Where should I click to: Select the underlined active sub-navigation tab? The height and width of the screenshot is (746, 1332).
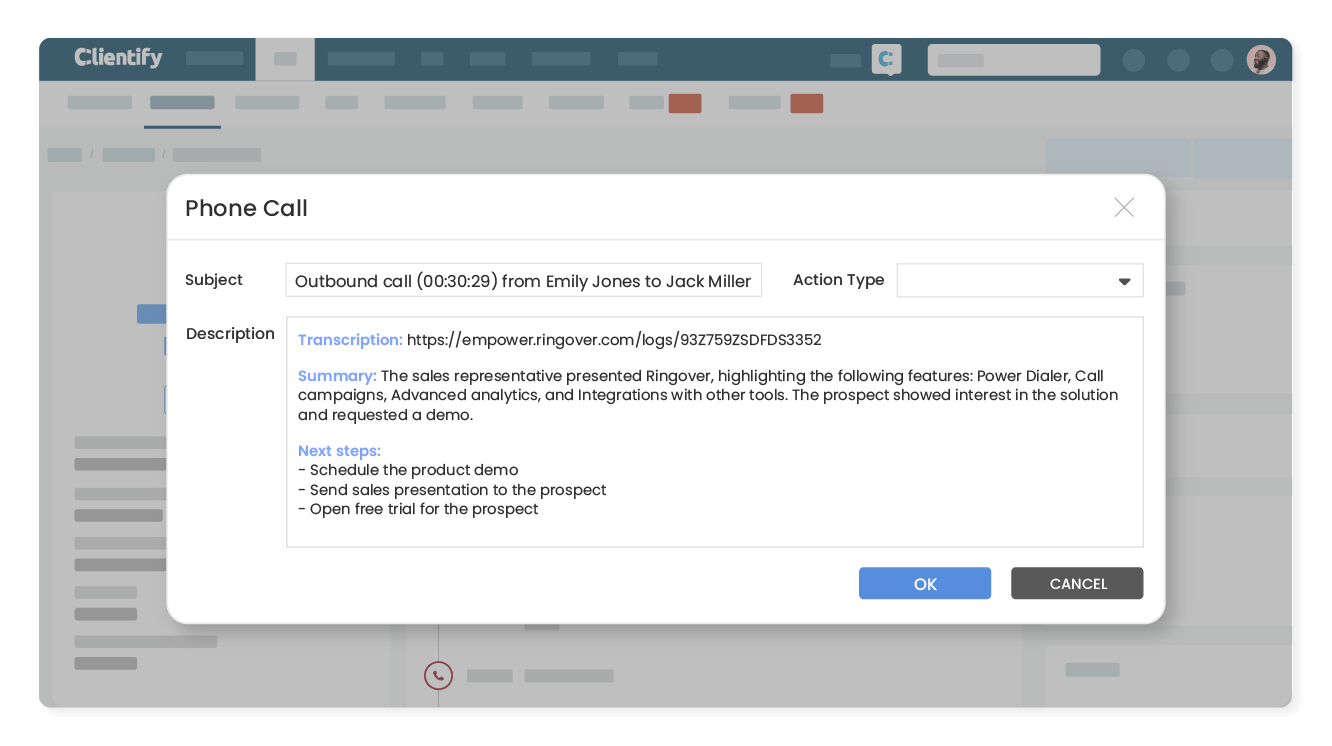pos(182,103)
